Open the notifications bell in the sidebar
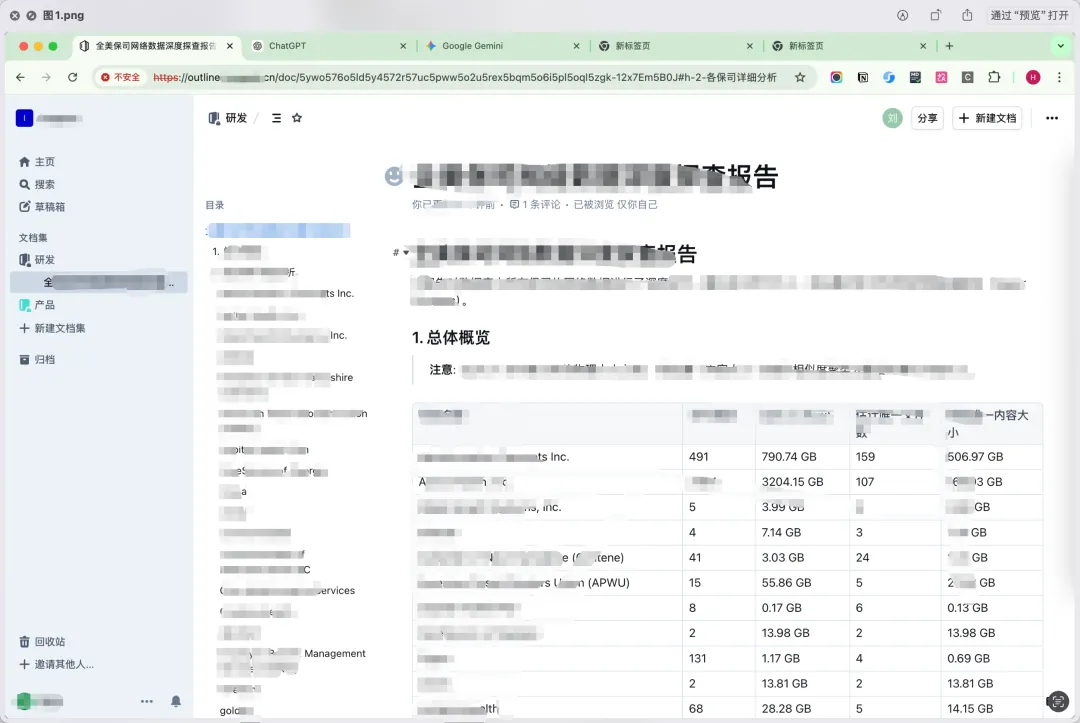This screenshot has height=723, width=1080. pos(176,701)
